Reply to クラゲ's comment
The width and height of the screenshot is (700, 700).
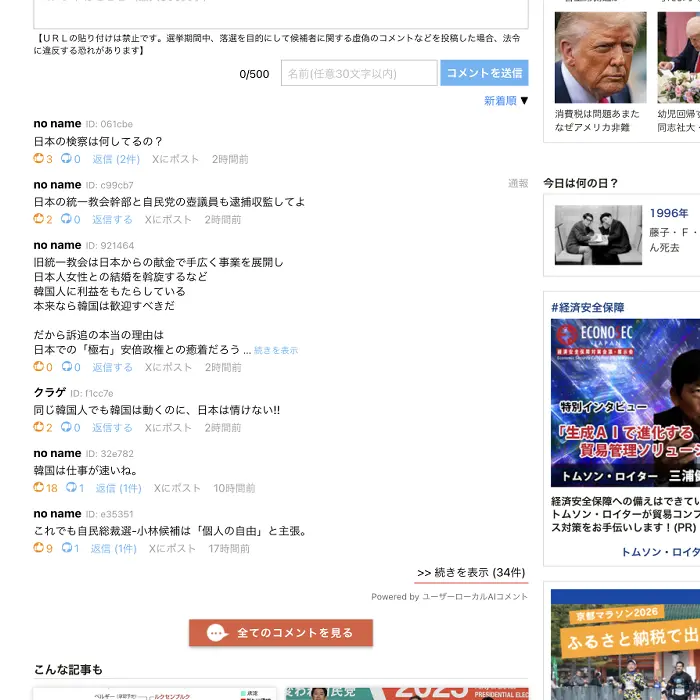(x=112, y=428)
